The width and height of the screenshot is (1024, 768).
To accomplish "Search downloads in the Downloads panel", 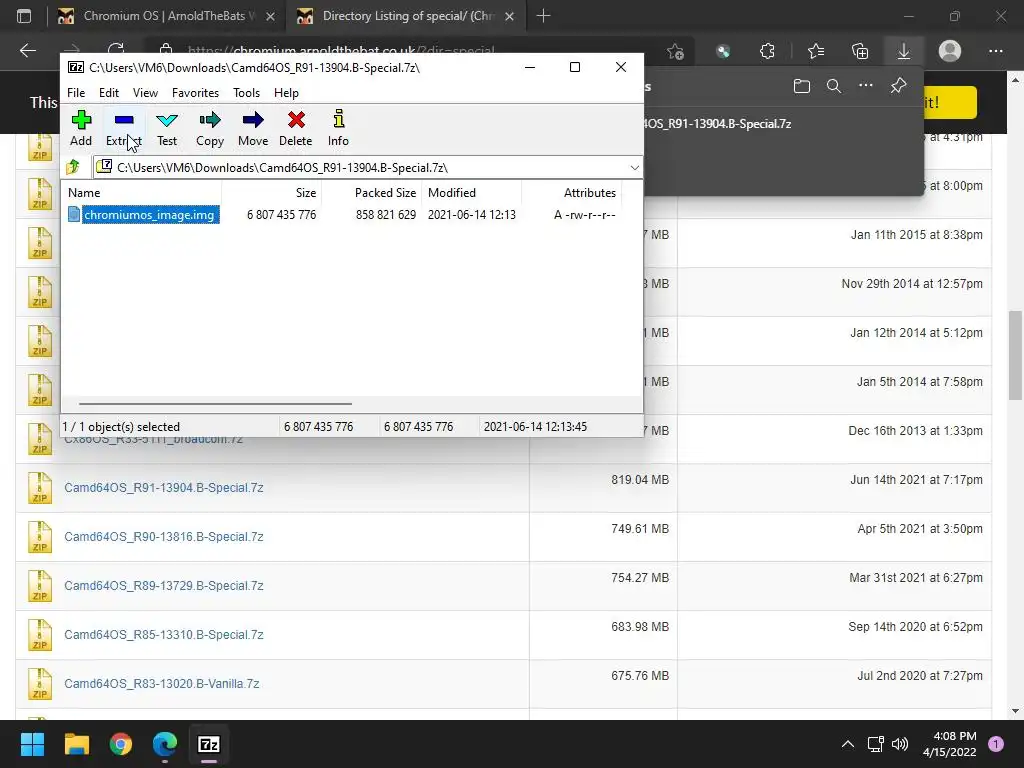I will 834,86.
